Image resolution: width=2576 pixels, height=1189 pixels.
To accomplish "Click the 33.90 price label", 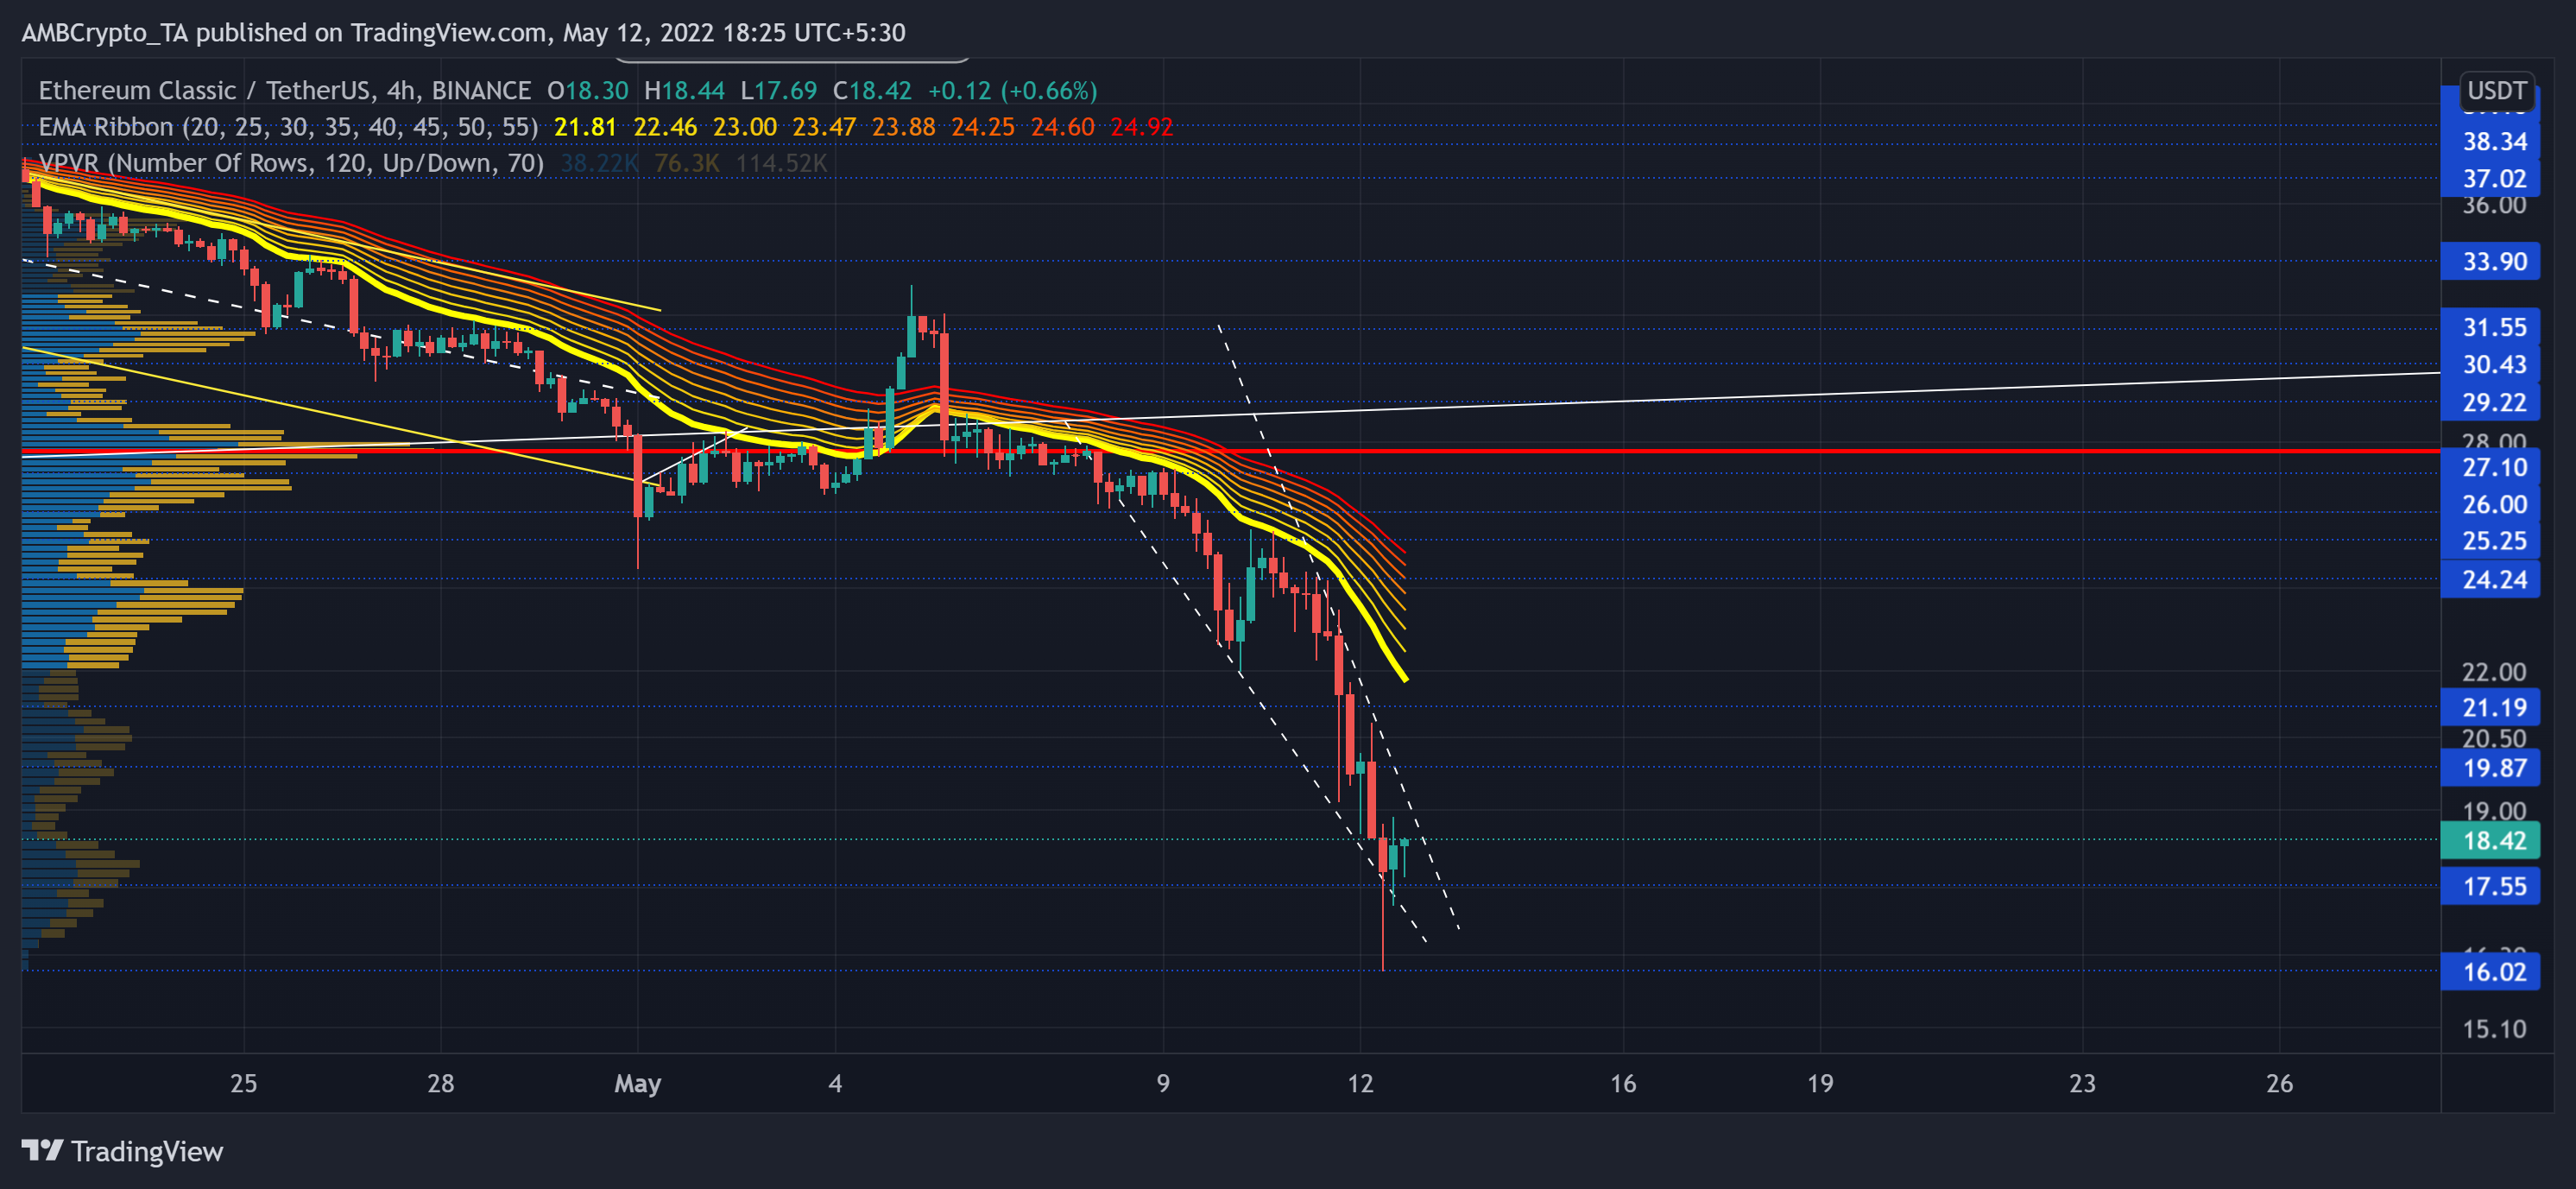I will [2490, 262].
